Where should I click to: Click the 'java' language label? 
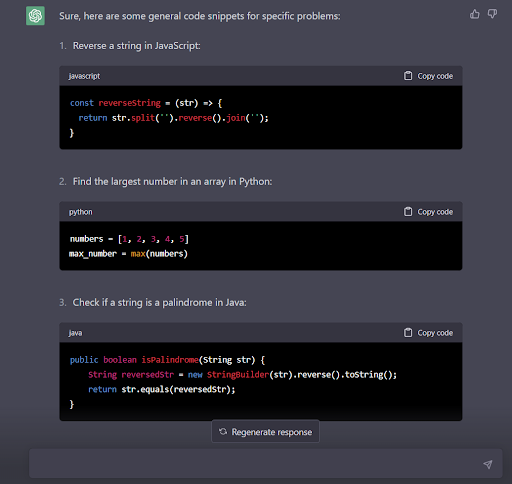tap(75, 333)
